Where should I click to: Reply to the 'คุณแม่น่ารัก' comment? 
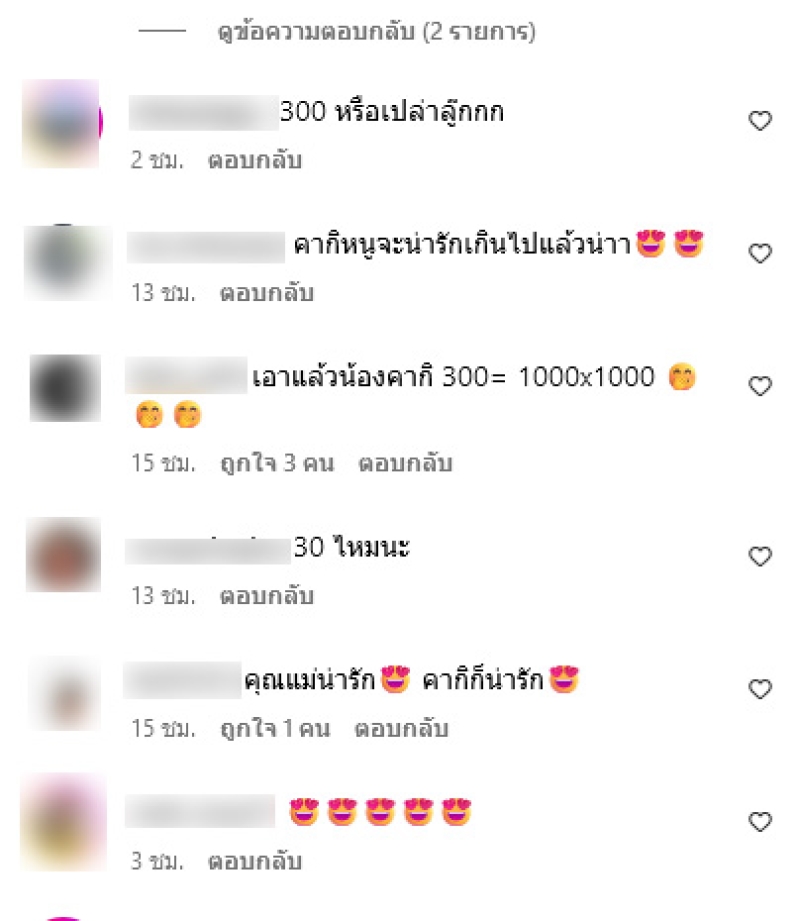402,728
